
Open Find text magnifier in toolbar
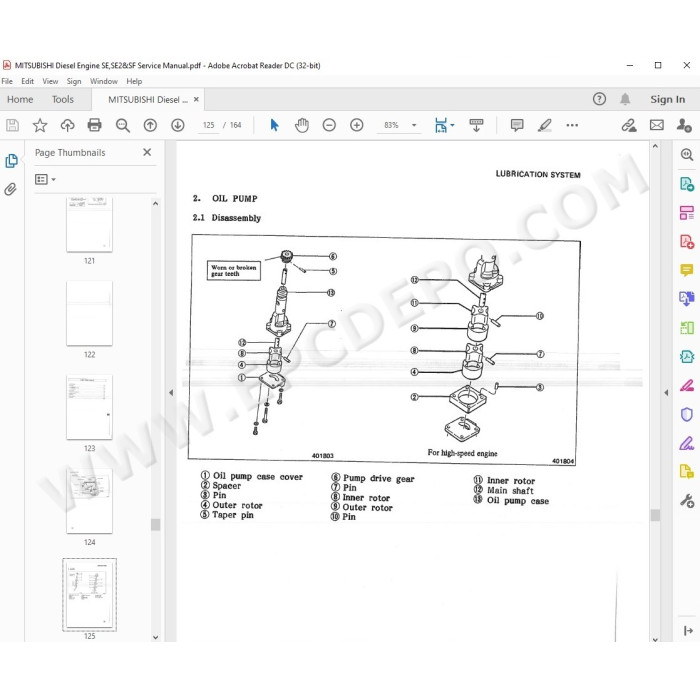click(x=122, y=125)
